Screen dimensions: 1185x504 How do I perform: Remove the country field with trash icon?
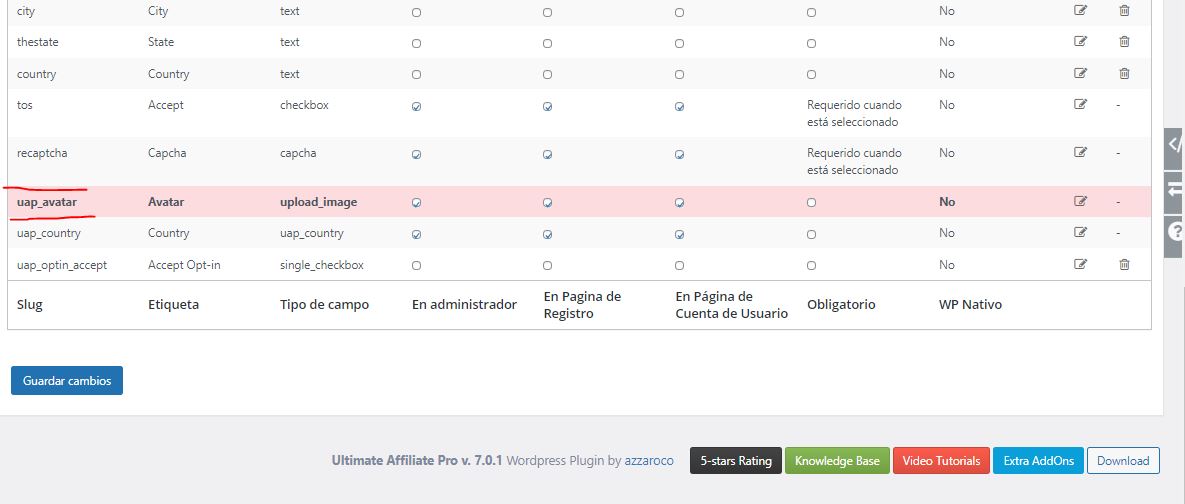click(x=1124, y=74)
